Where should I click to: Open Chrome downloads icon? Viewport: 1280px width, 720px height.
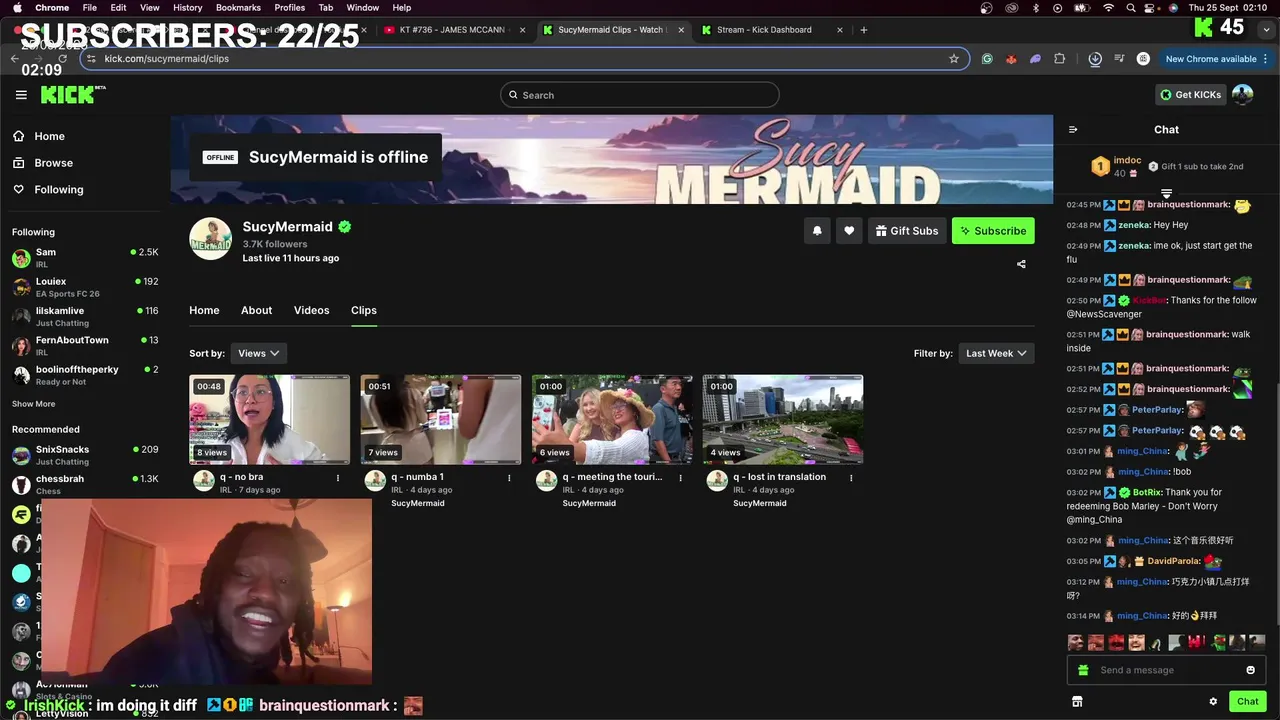[1095, 59]
